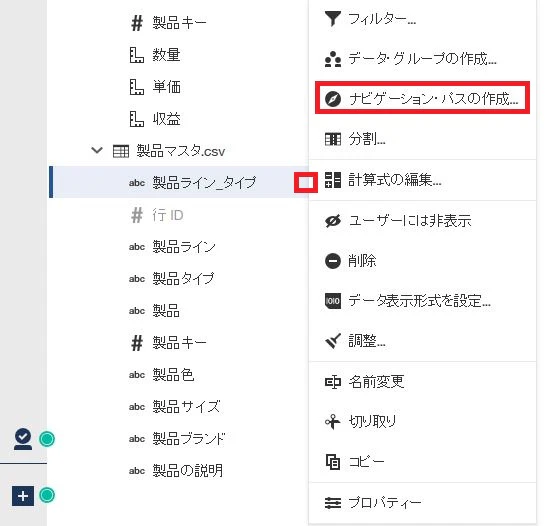Choose 分割... from the context menu
This screenshot has height=526, width=546.
click(x=422, y=139)
